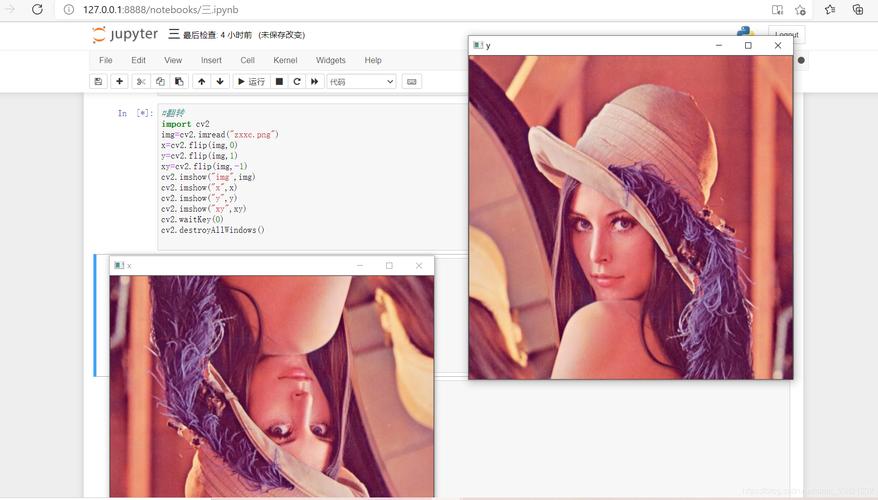Viewport: 878px width, 500px height.
Task: Maximize the x image window
Action: 389,265
